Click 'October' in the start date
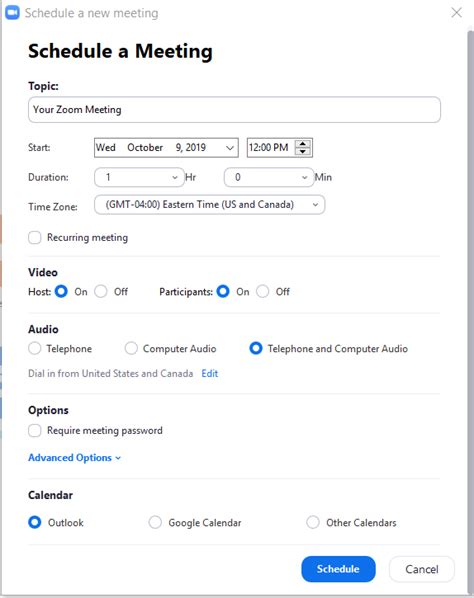 pyautogui.click(x=145, y=148)
